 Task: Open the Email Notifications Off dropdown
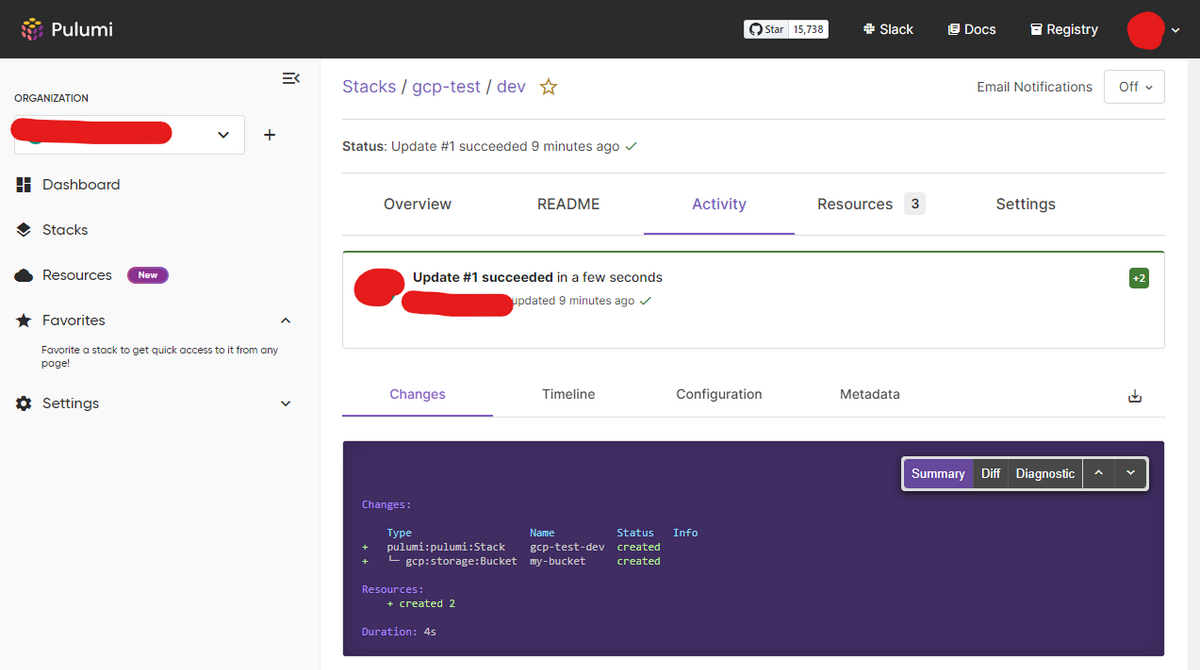pyautogui.click(x=1135, y=87)
